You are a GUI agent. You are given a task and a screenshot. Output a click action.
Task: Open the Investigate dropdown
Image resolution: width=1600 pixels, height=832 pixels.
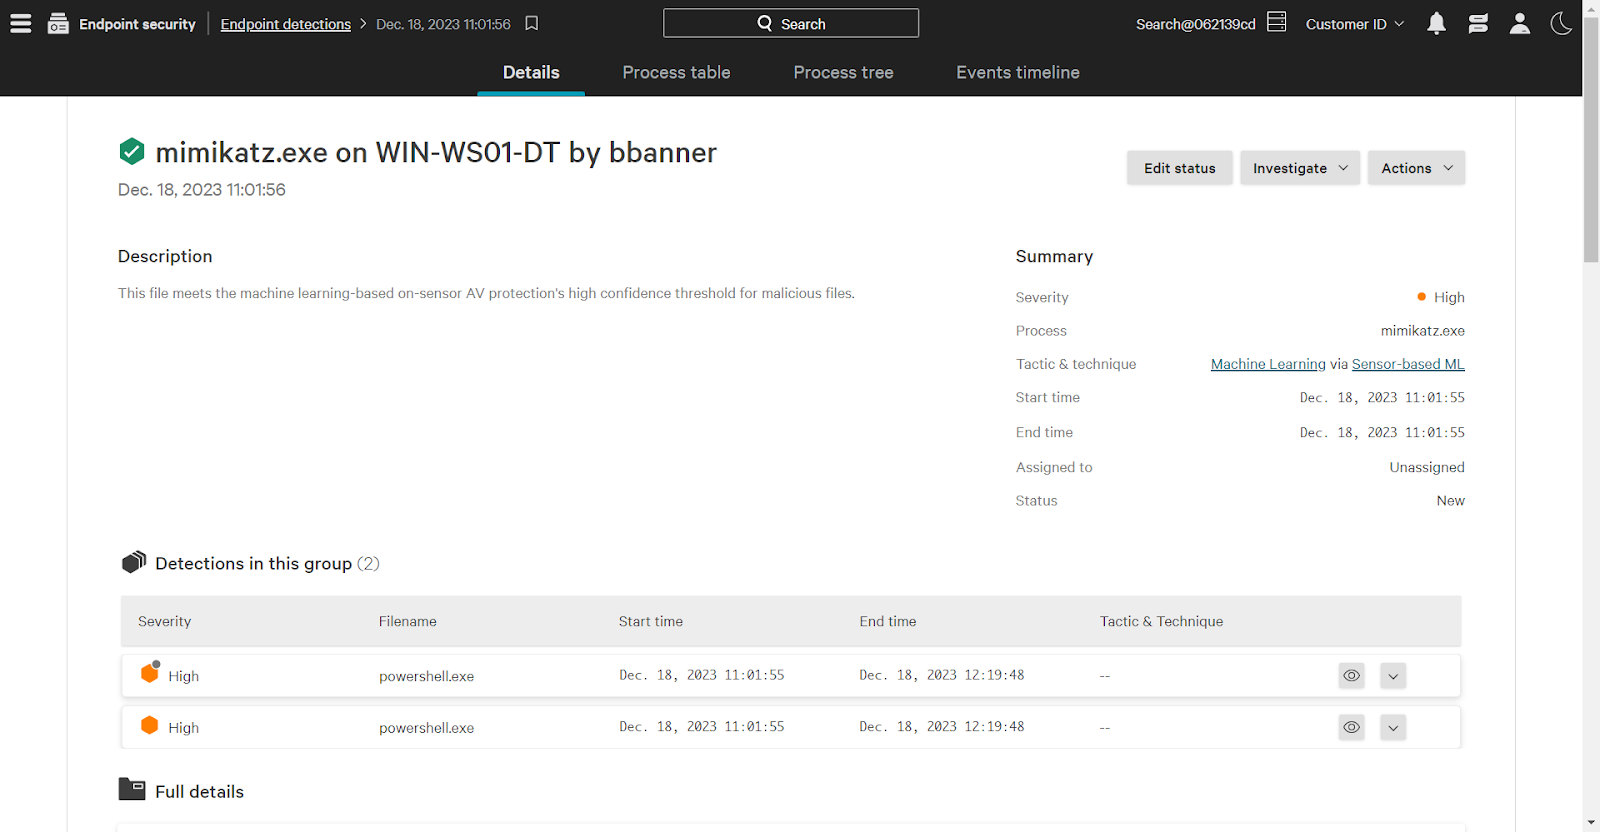pyautogui.click(x=1300, y=168)
